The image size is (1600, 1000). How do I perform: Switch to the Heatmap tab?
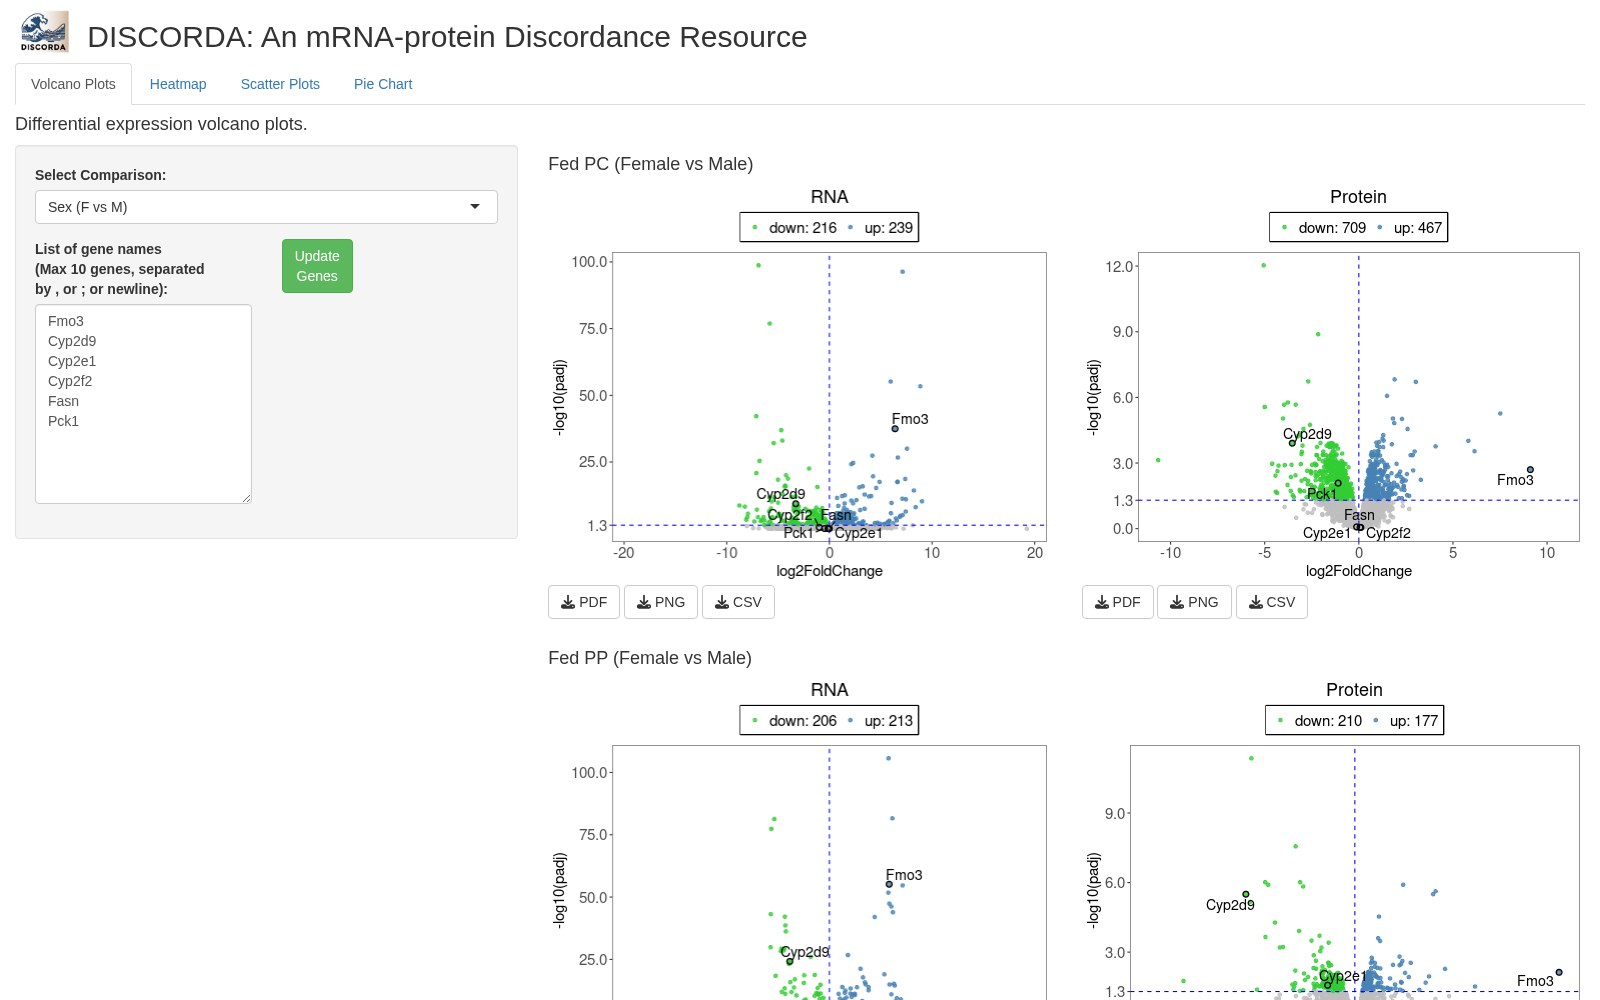178,84
